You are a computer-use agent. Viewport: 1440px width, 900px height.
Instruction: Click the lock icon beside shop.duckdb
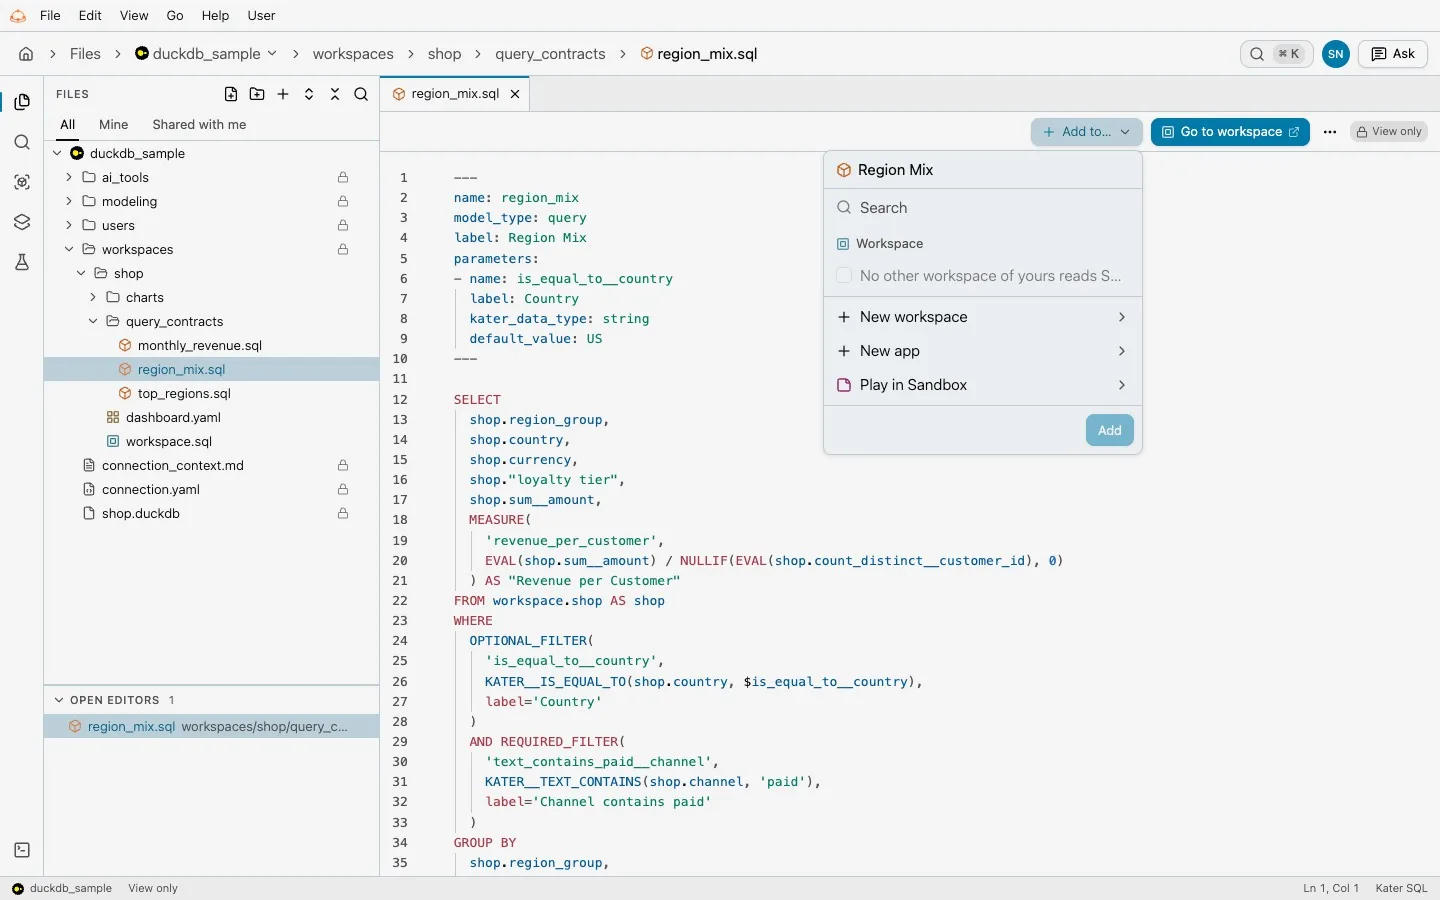[x=343, y=513]
